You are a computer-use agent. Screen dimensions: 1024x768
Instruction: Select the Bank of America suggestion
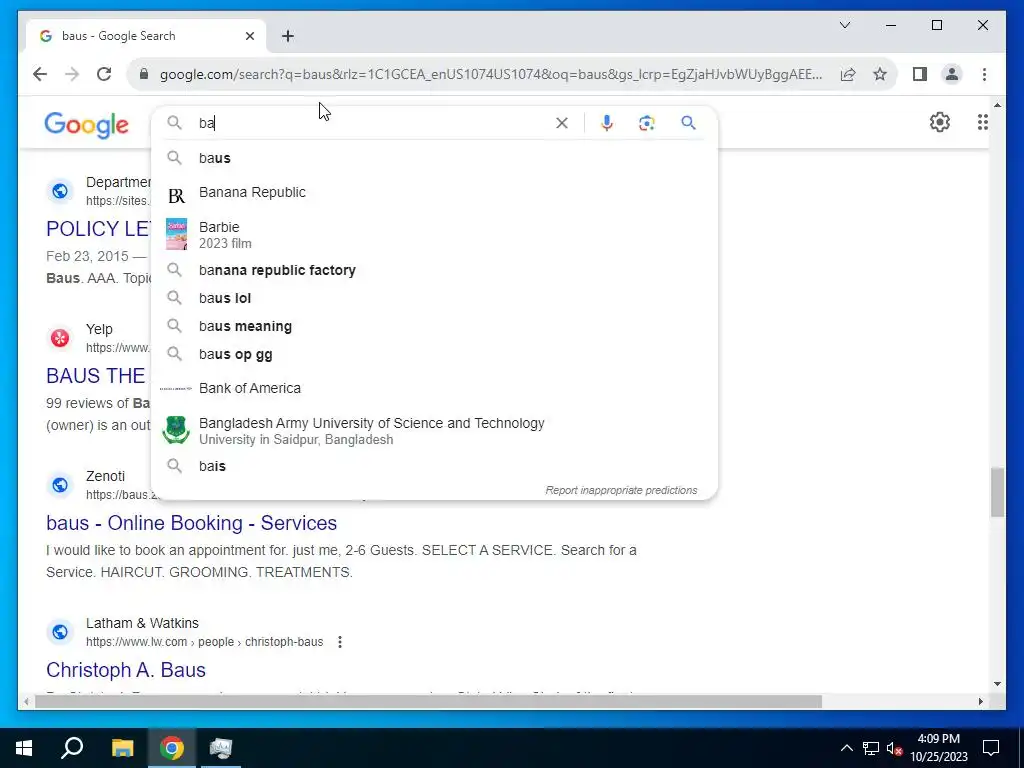[434, 389]
